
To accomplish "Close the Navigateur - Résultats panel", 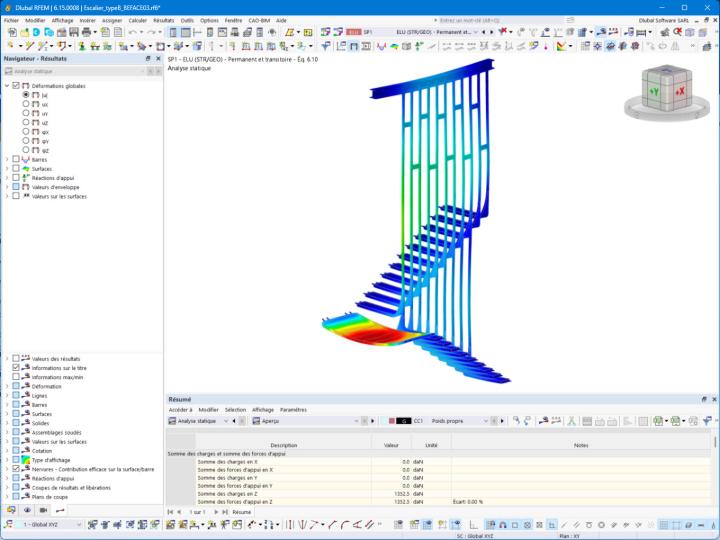I will pos(158,59).
